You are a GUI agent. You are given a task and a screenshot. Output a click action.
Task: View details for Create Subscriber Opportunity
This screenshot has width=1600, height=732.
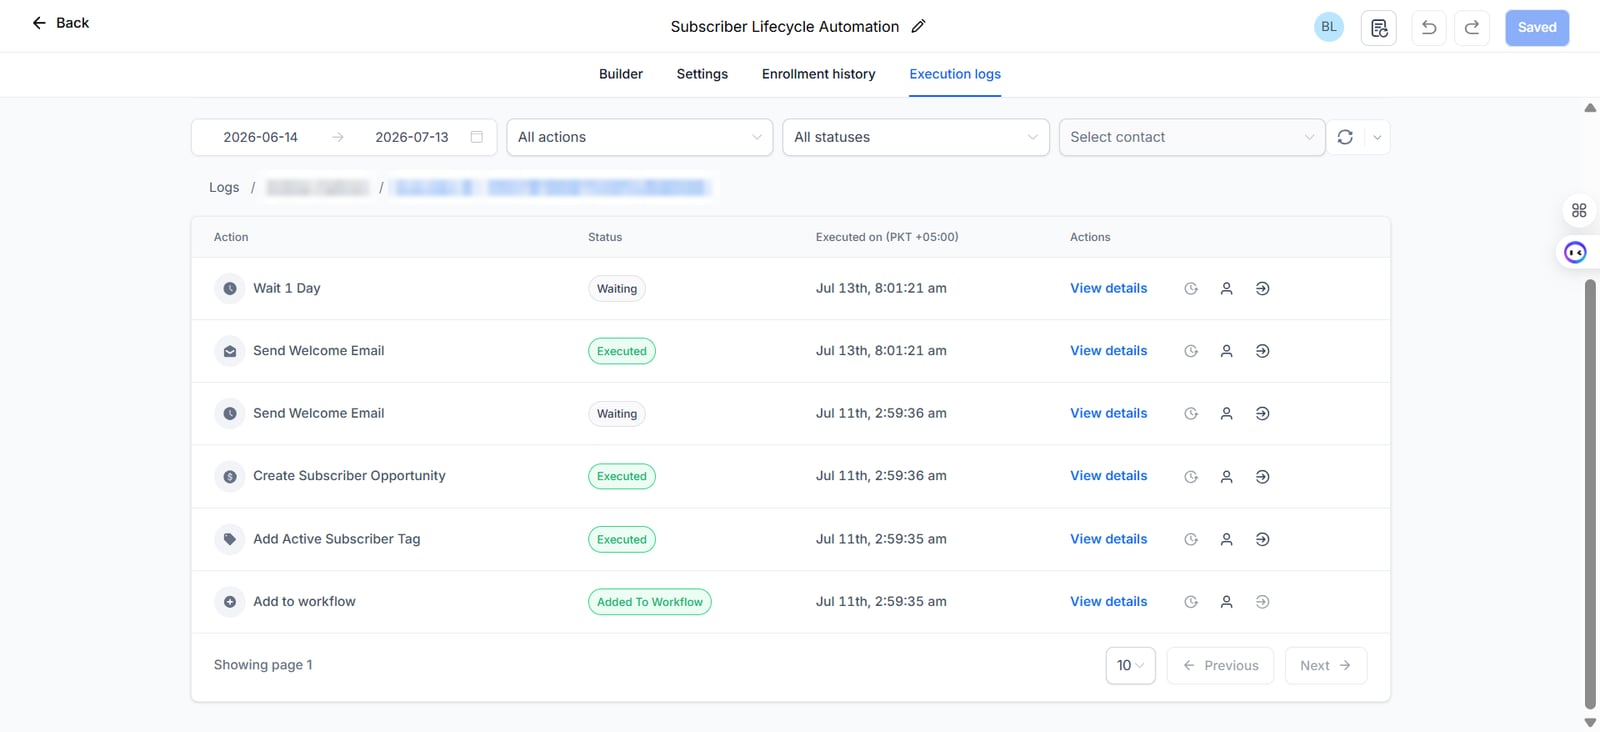(x=1108, y=476)
